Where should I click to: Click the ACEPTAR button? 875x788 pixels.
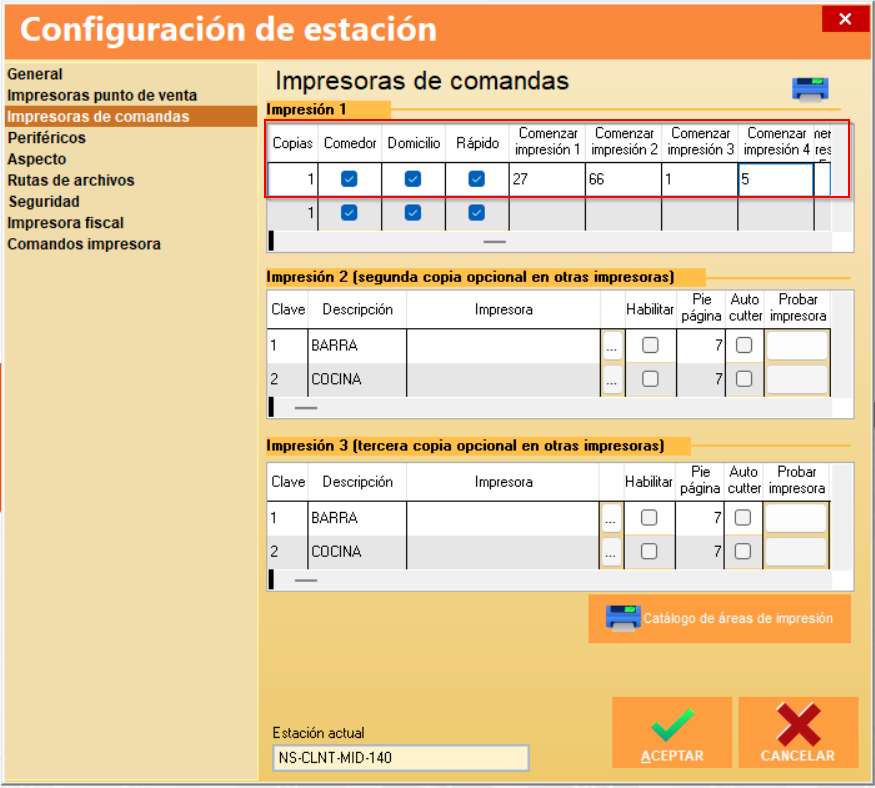tap(672, 732)
